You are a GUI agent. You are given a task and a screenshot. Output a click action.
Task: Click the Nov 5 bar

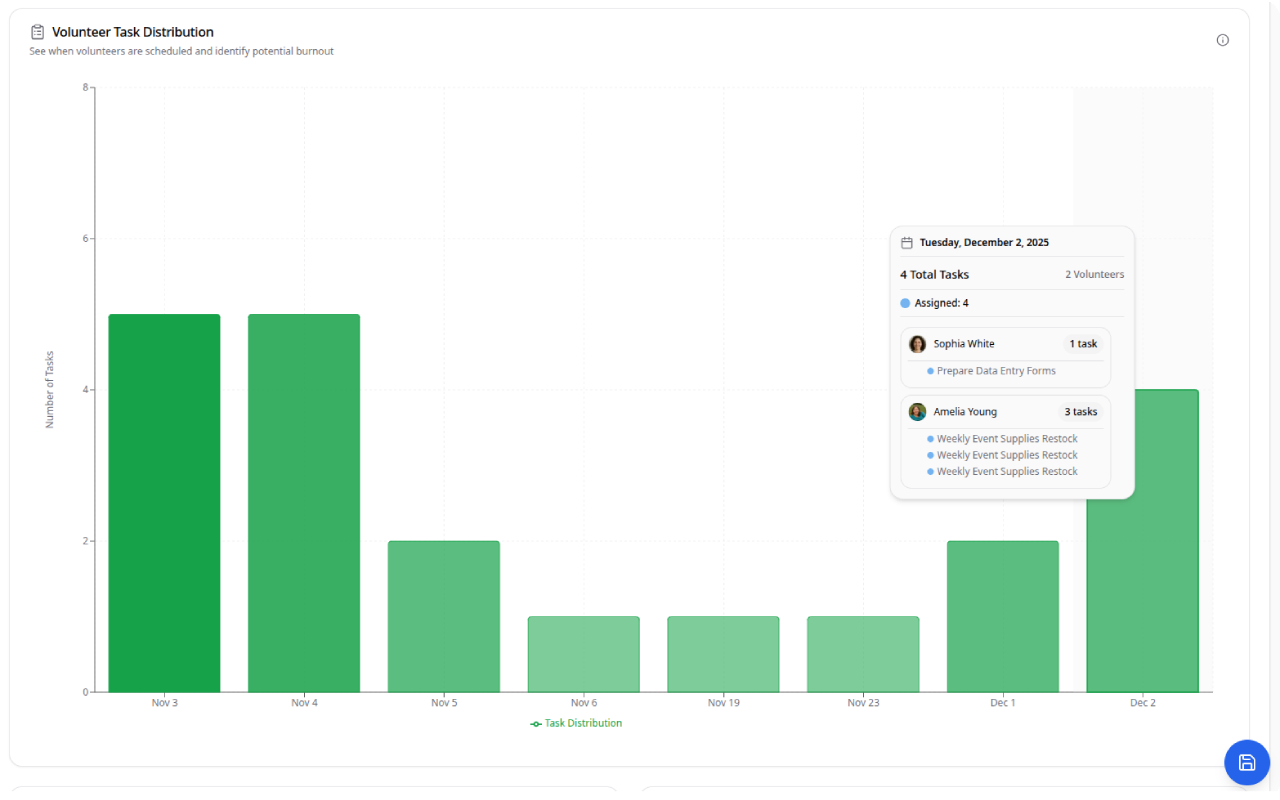(x=444, y=616)
